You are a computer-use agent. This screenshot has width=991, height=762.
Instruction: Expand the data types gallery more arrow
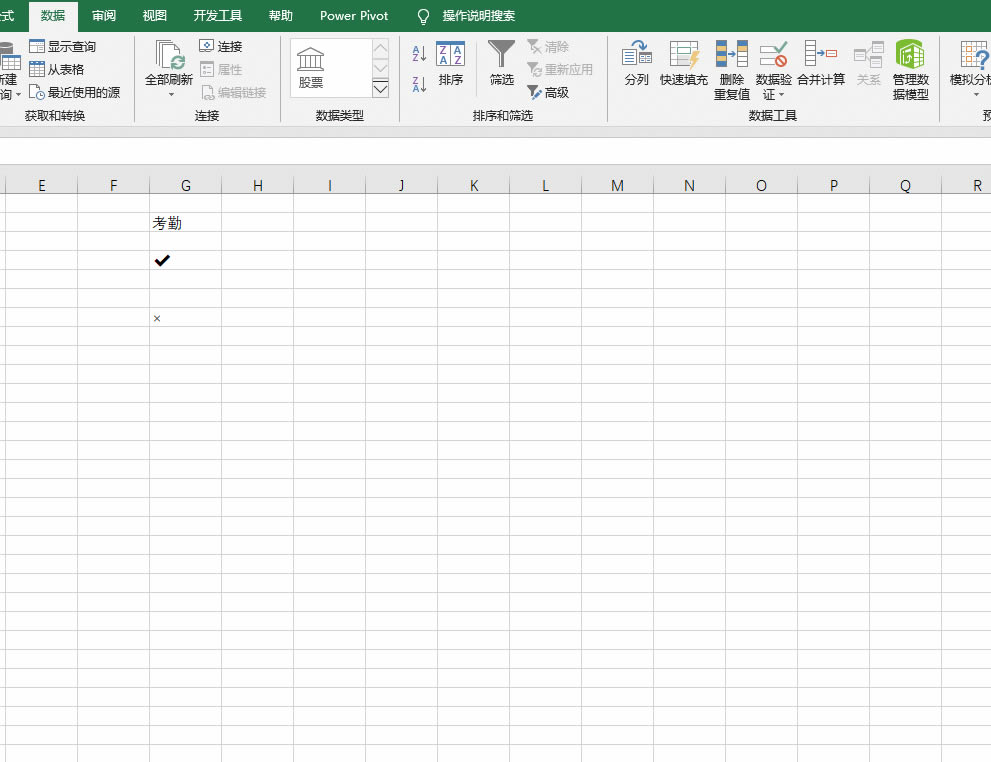[x=380, y=88]
